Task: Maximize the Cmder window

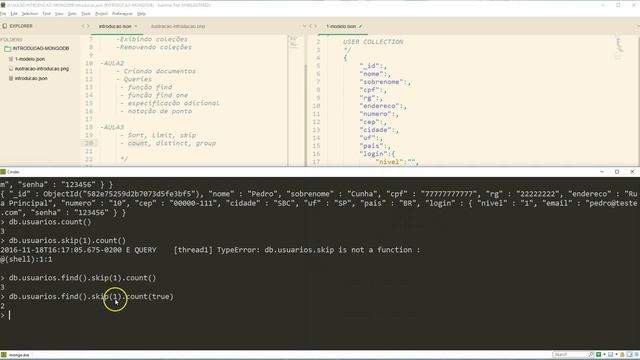Action: [x=617, y=172]
